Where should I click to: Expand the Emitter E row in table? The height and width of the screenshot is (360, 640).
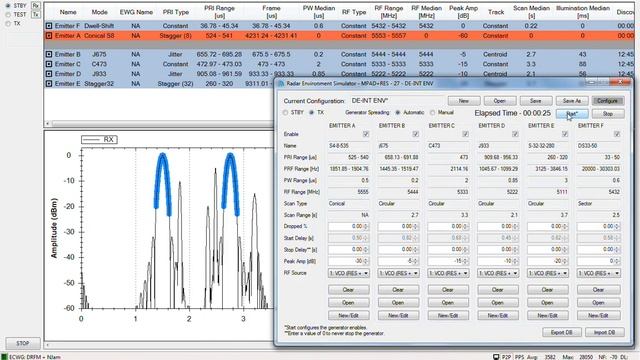coord(49,84)
